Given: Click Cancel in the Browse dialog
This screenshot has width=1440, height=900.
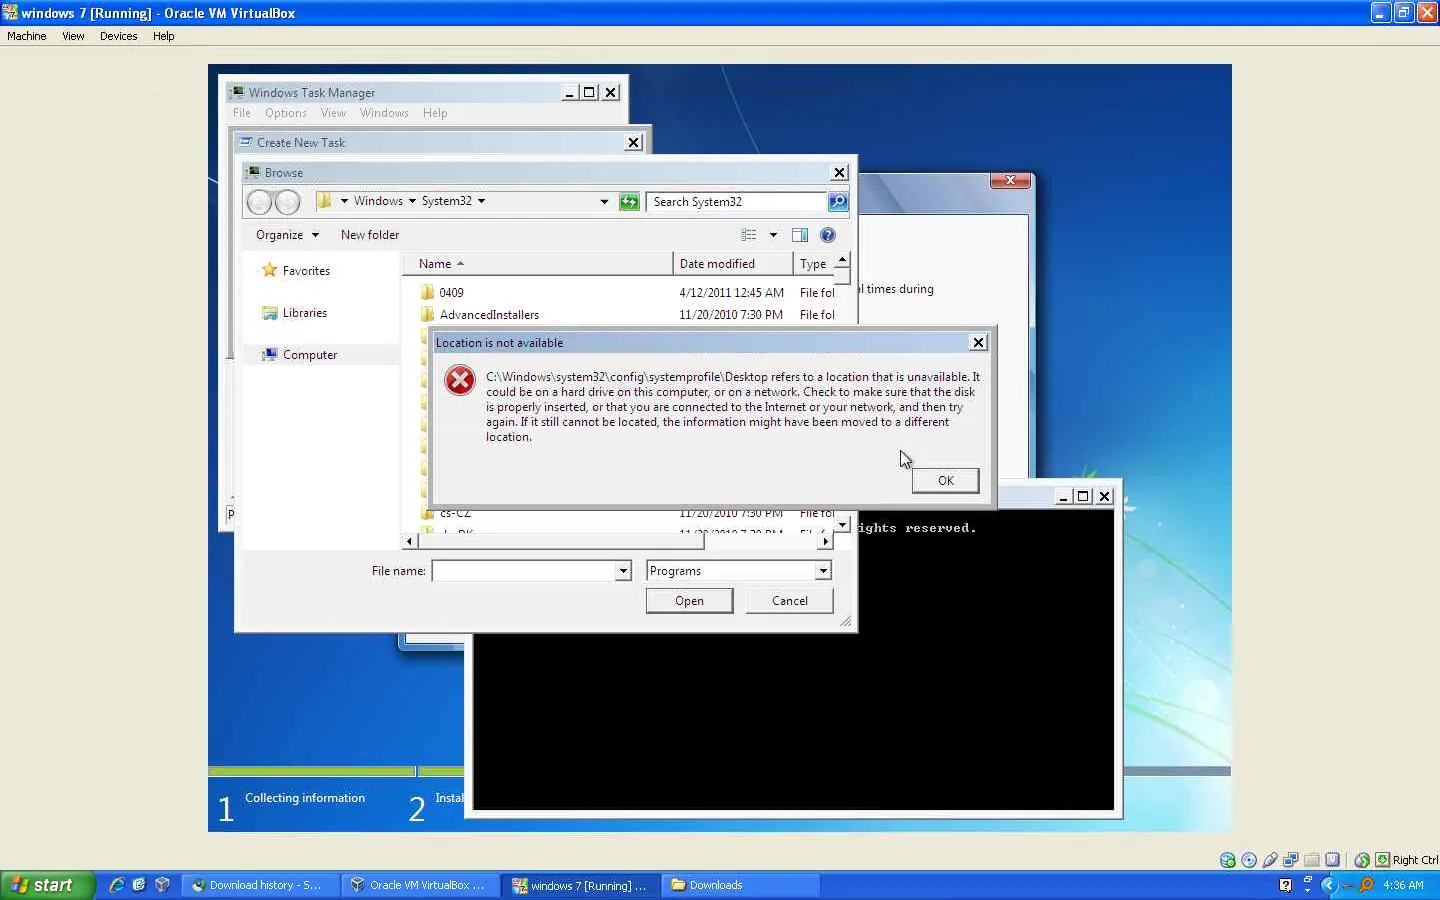Looking at the screenshot, I should [790, 601].
